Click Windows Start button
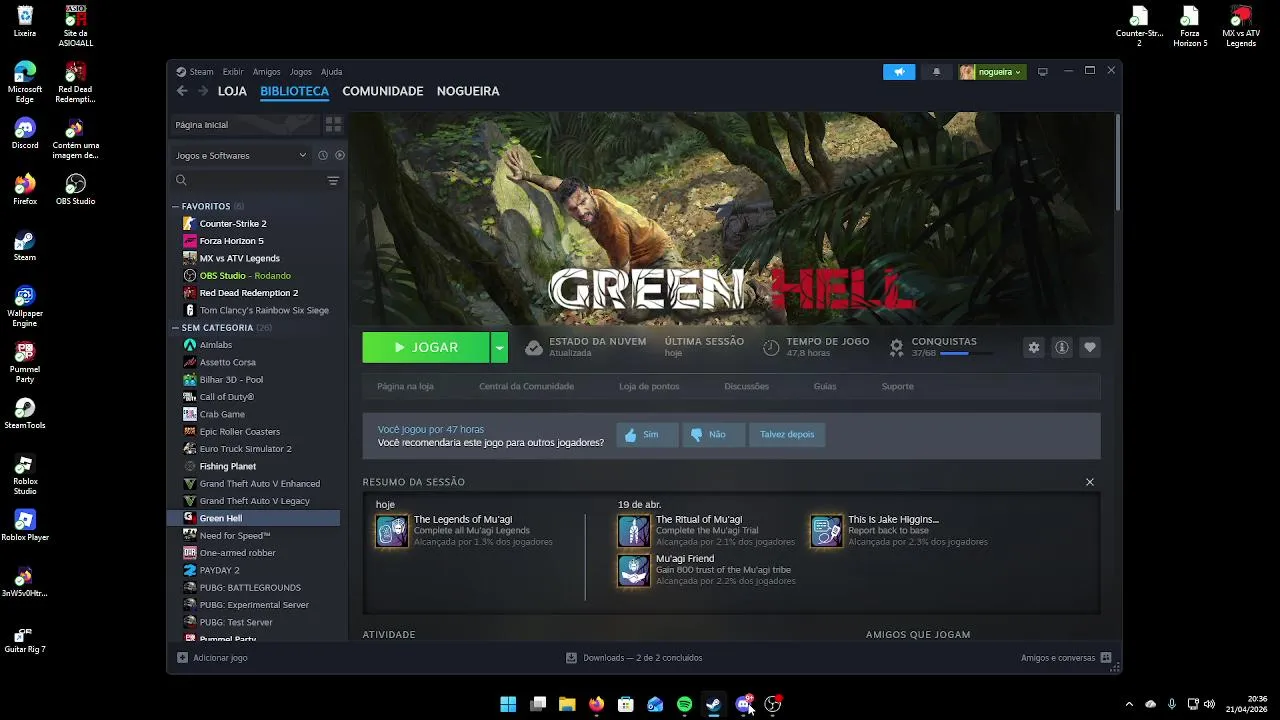Image resolution: width=1280 pixels, height=720 pixels. click(x=508, y=704)
